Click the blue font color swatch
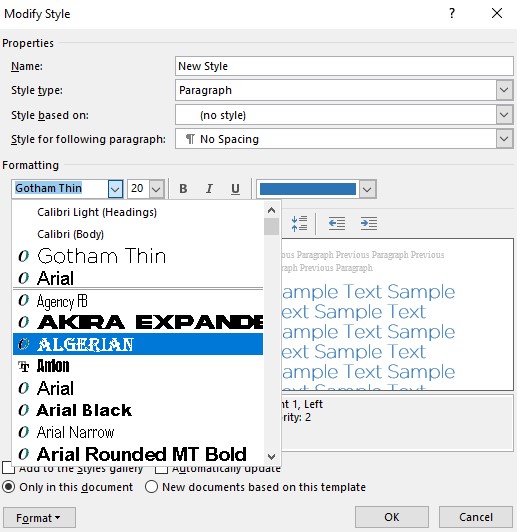The height and width of the screenshot is (532, 517). pos(308,189)
